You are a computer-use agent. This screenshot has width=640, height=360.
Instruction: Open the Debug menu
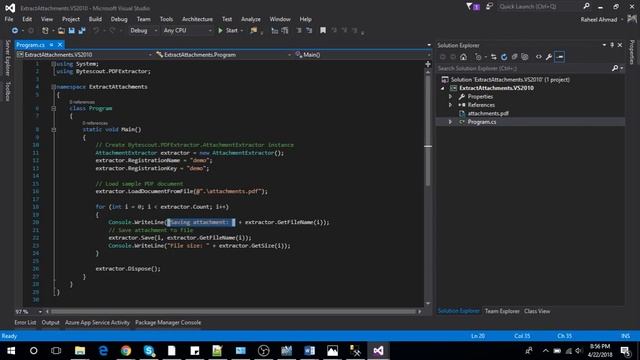(119, 19)
